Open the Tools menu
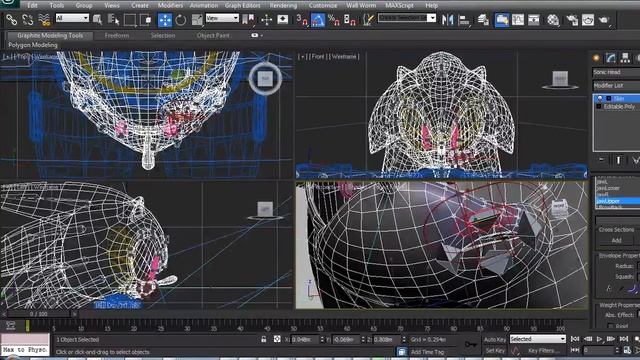The image size is (640, 360). [x=57, y=5]
